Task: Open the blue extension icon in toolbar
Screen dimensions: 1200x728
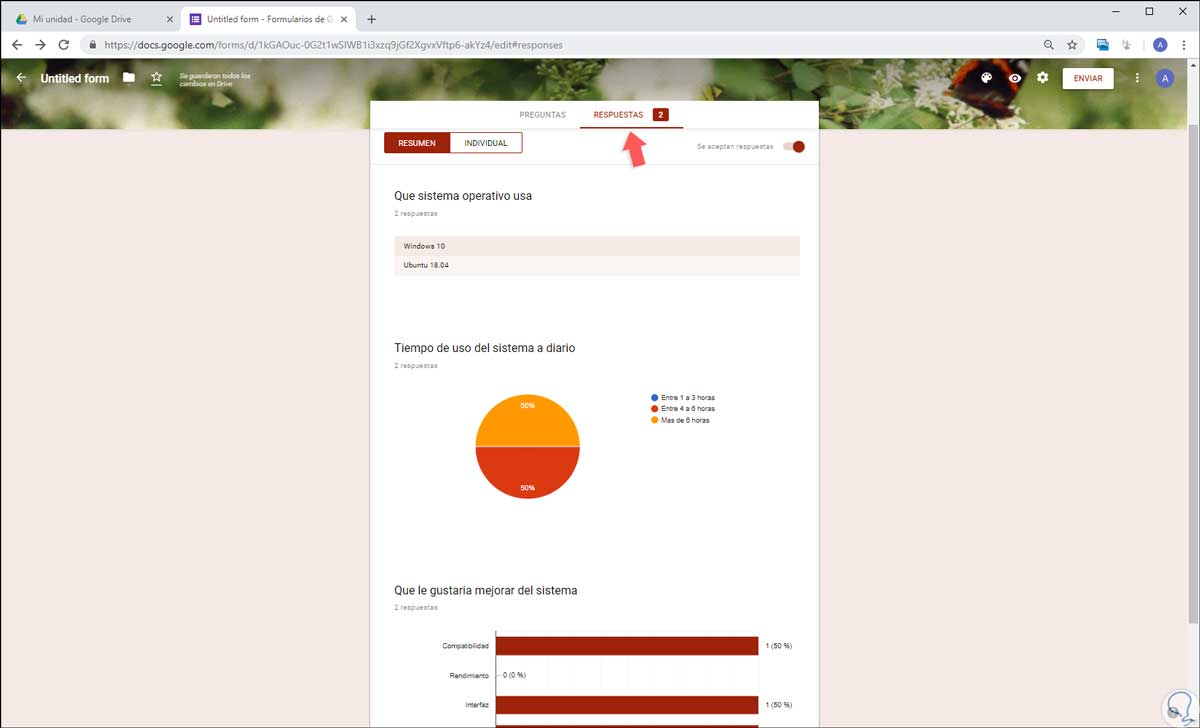Action: [x=1103, y=45]
